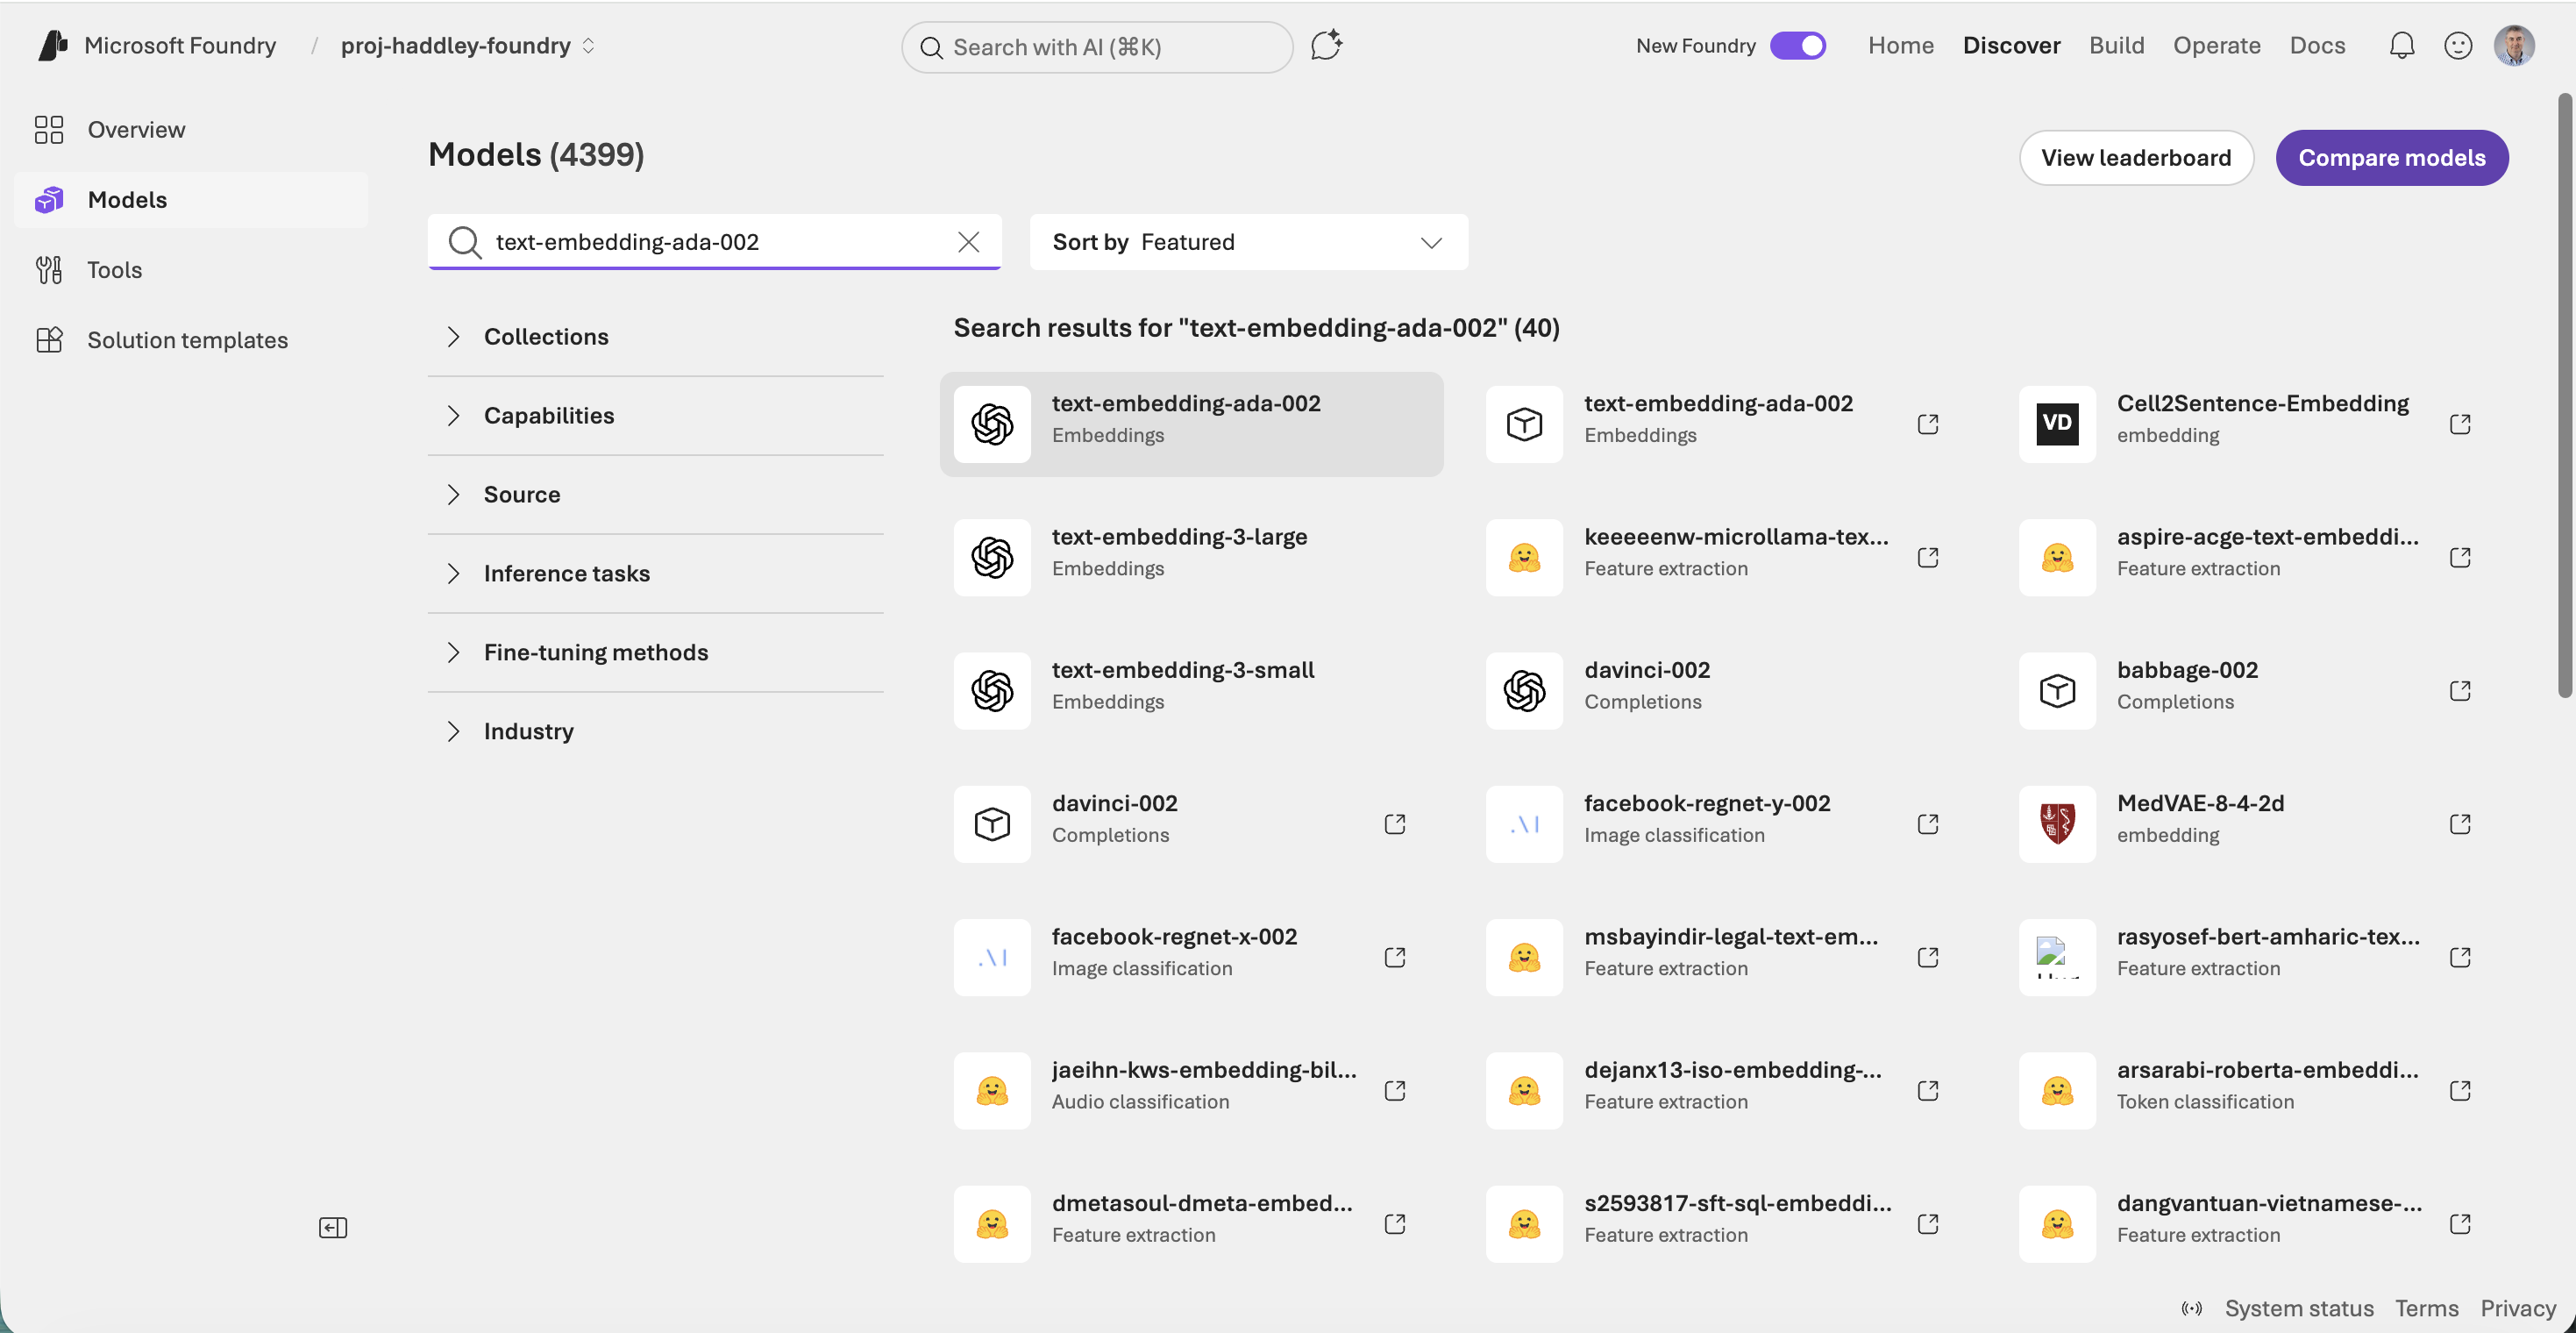
Task: Click the AI chat sparkle icon
Action: pos(1326,46)
